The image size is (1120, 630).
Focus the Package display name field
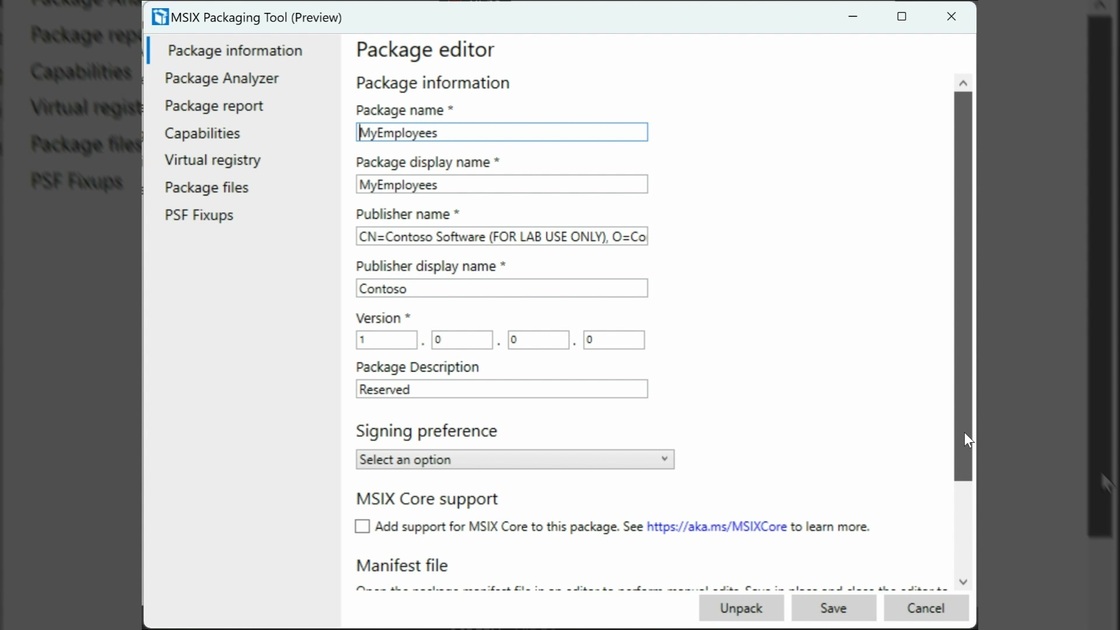click(x=501, y=185)
